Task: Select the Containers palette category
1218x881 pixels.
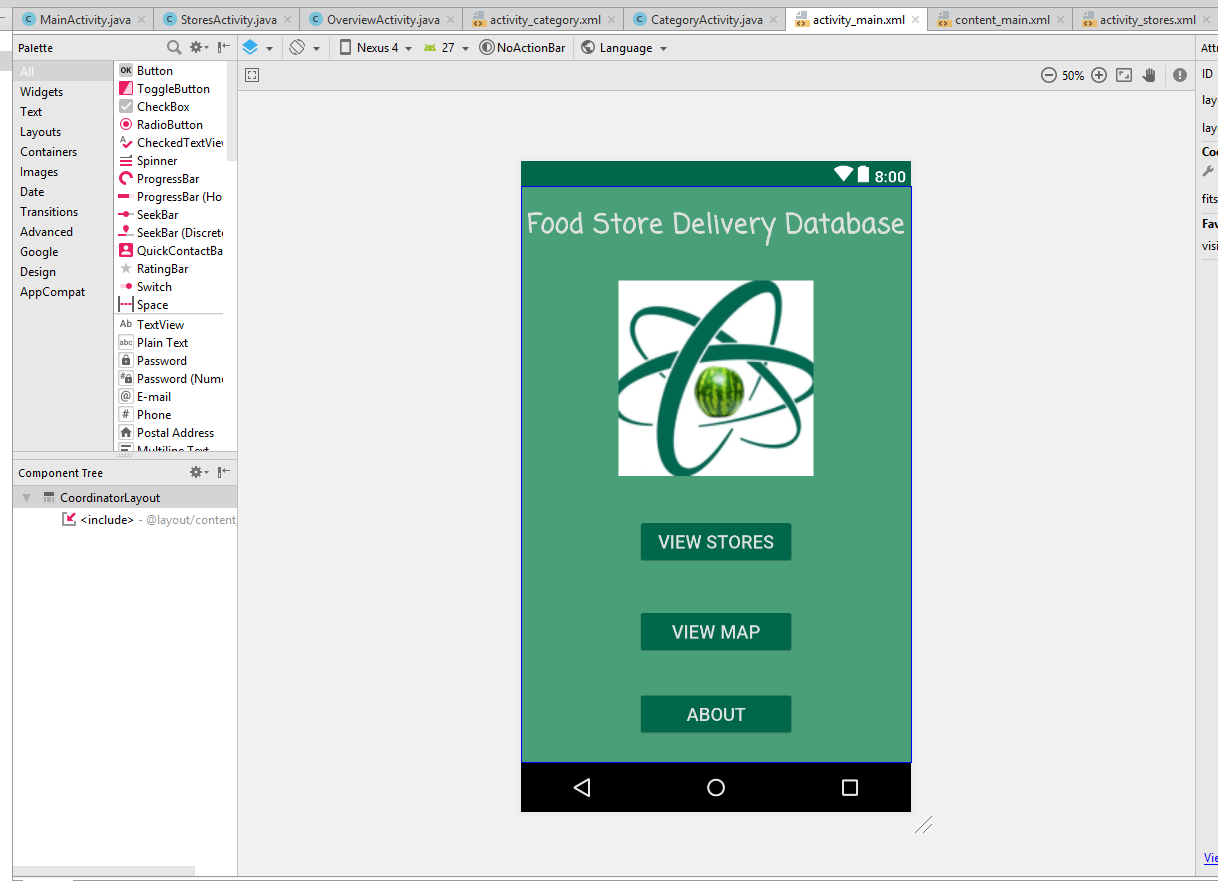Action: click(63, 151)
